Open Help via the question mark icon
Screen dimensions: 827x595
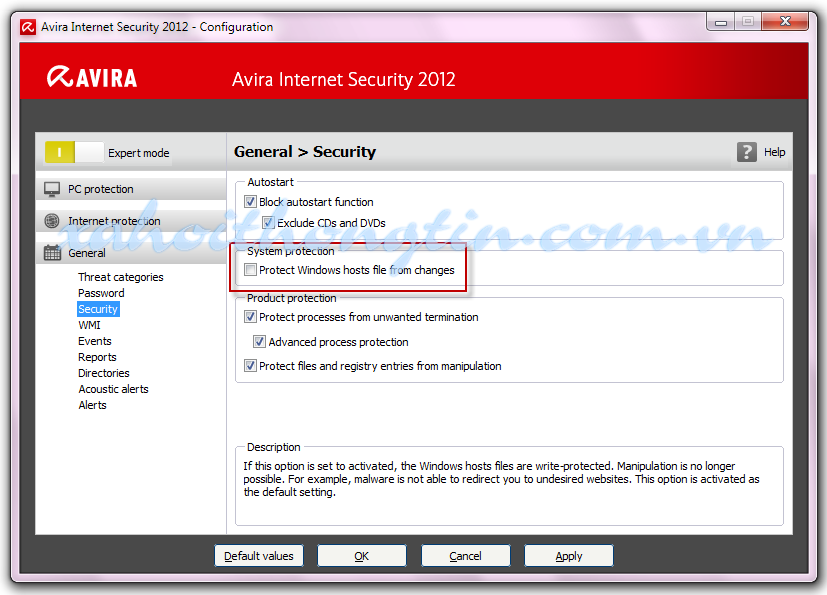point(746,152)
